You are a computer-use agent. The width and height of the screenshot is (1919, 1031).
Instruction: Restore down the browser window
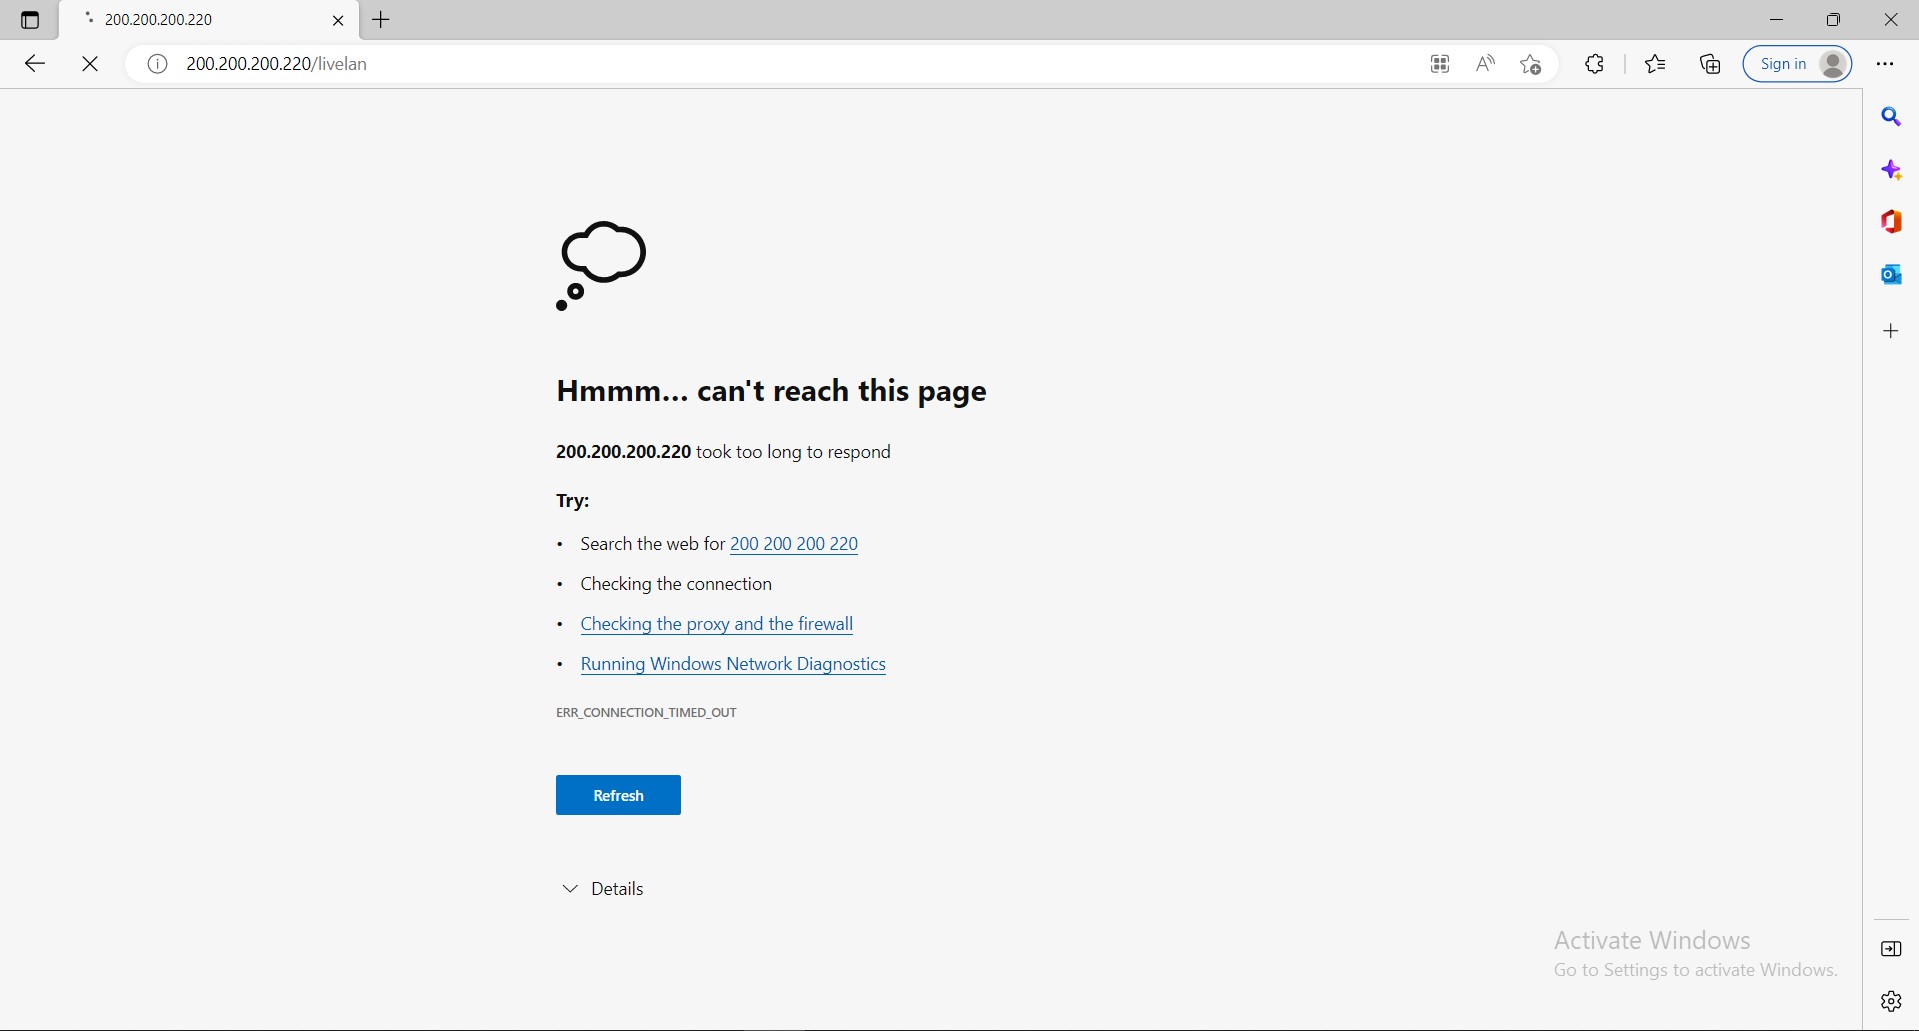1834,20
